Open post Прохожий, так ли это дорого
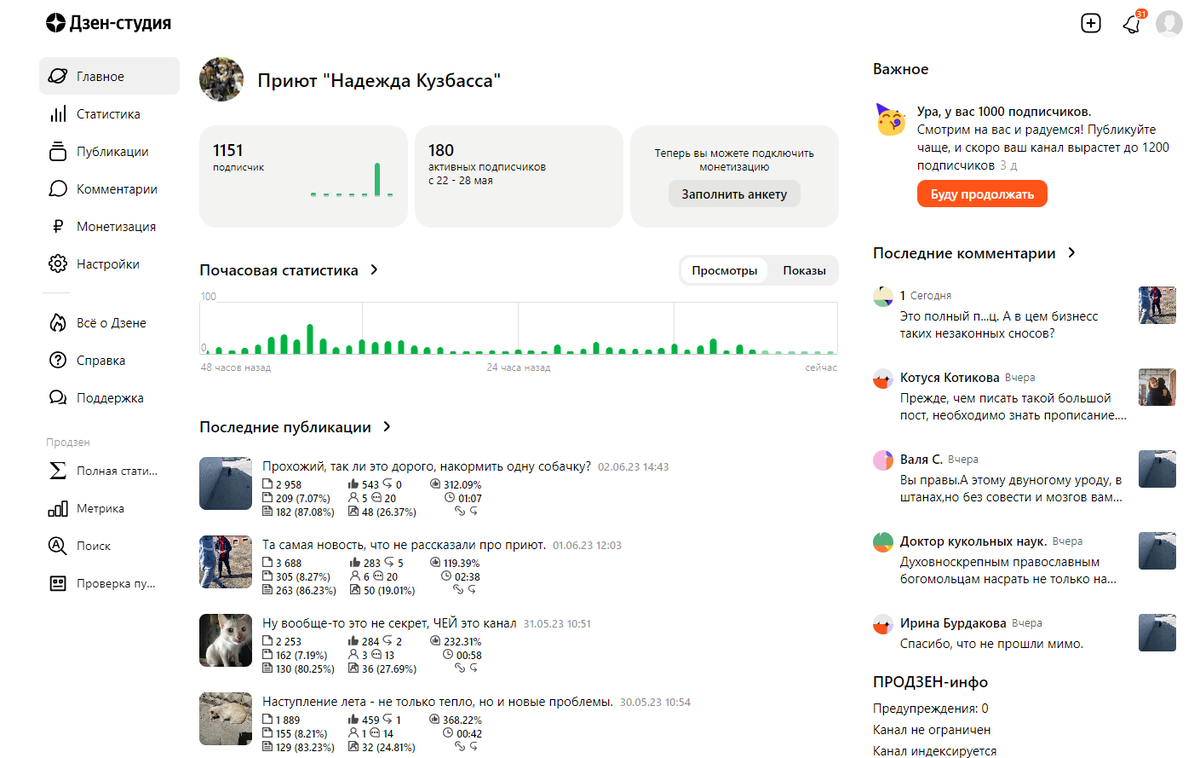The height and width of the screenshot is (758, 1200). point(427,466)
